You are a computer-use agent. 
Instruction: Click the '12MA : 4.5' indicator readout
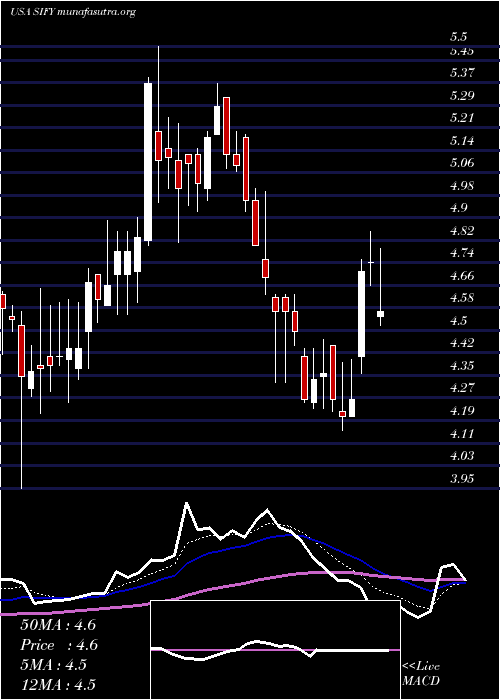58,685
